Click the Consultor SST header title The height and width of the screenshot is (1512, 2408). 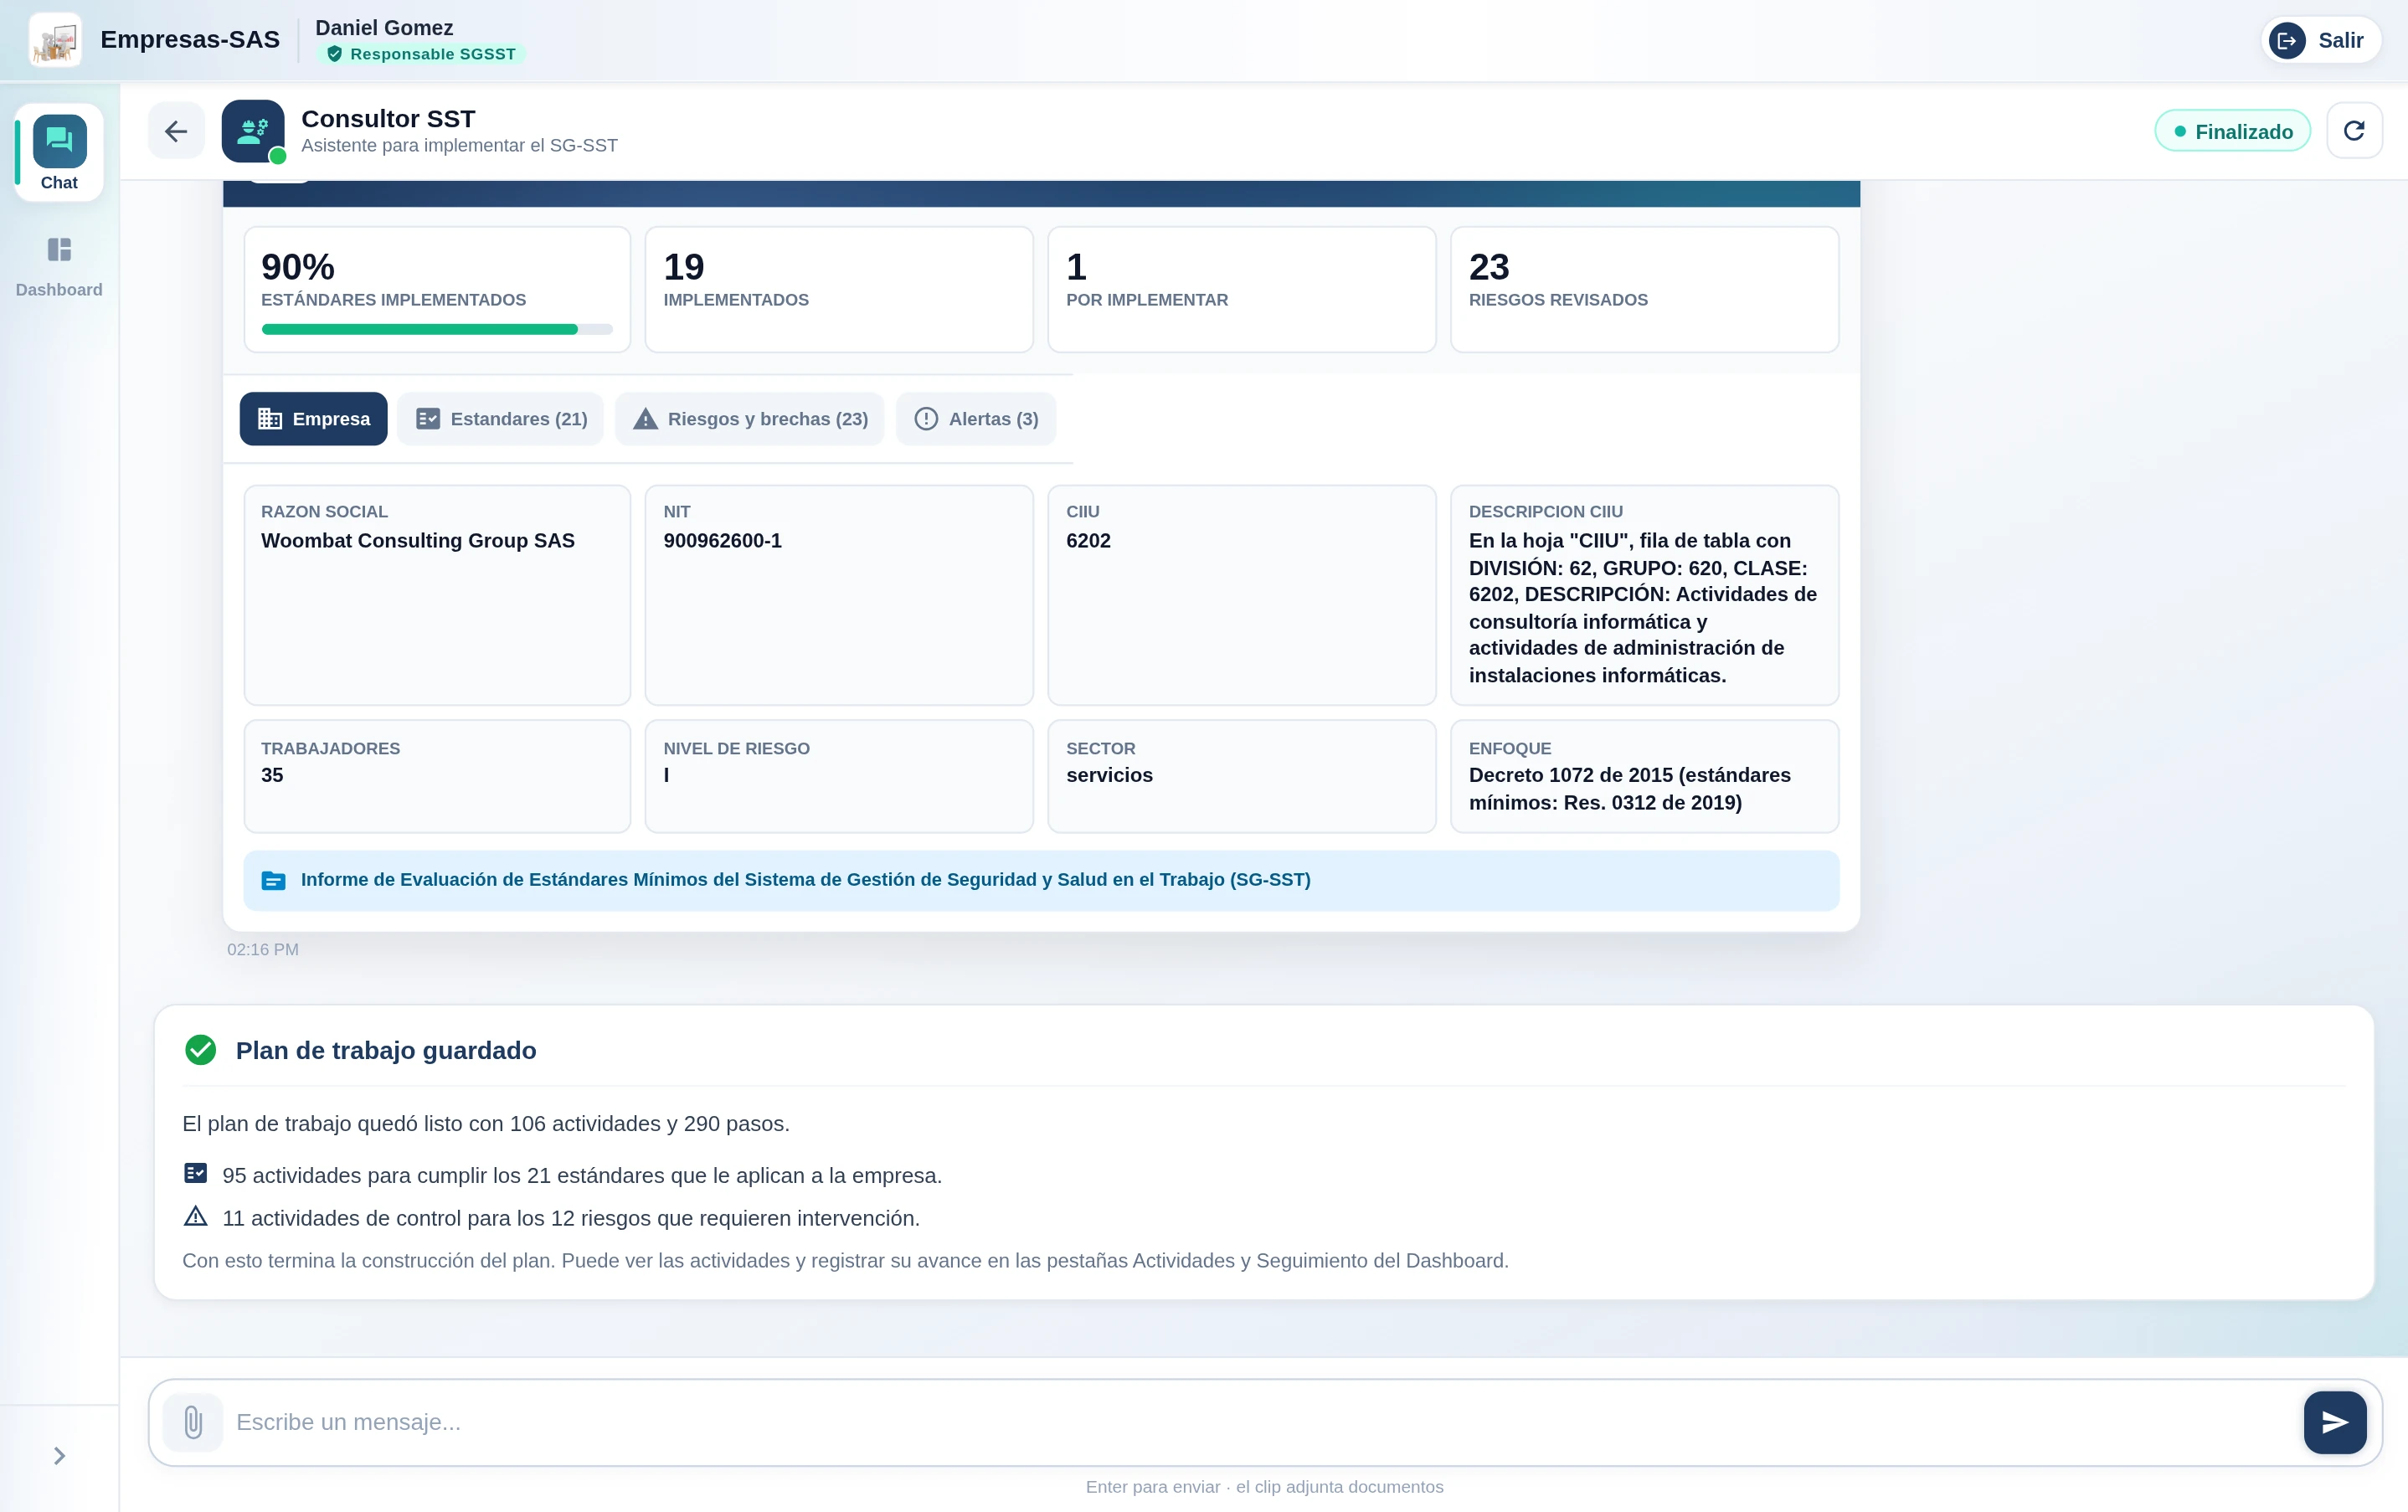tap(388, 119)
